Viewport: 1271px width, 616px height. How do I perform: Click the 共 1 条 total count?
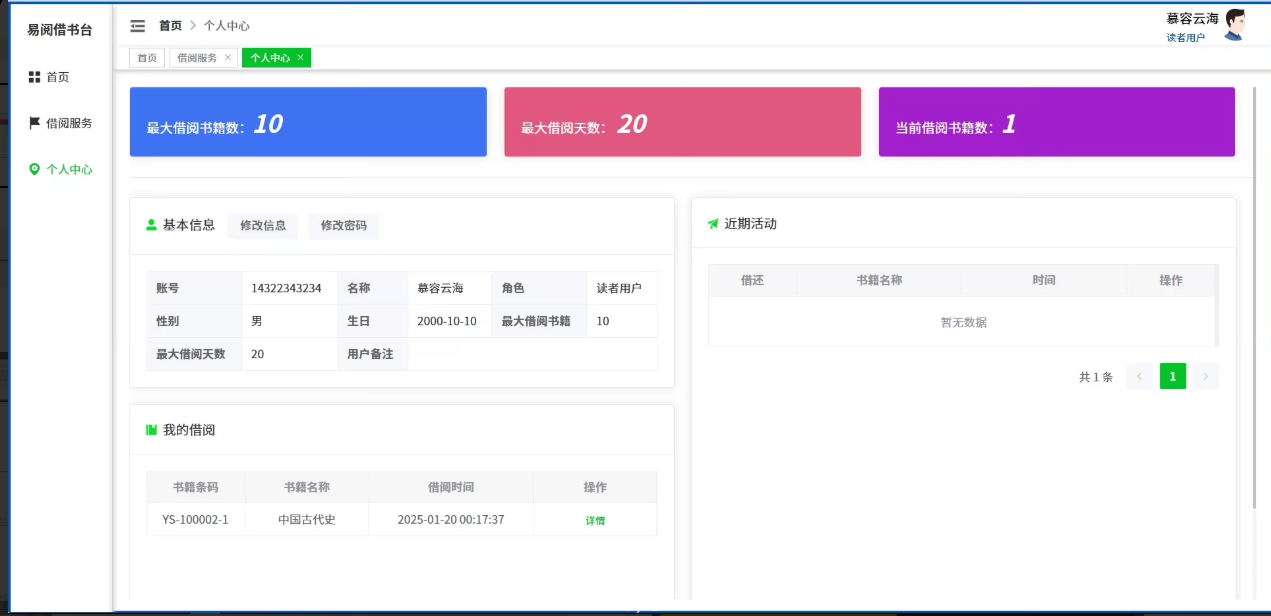[1096, 377]
